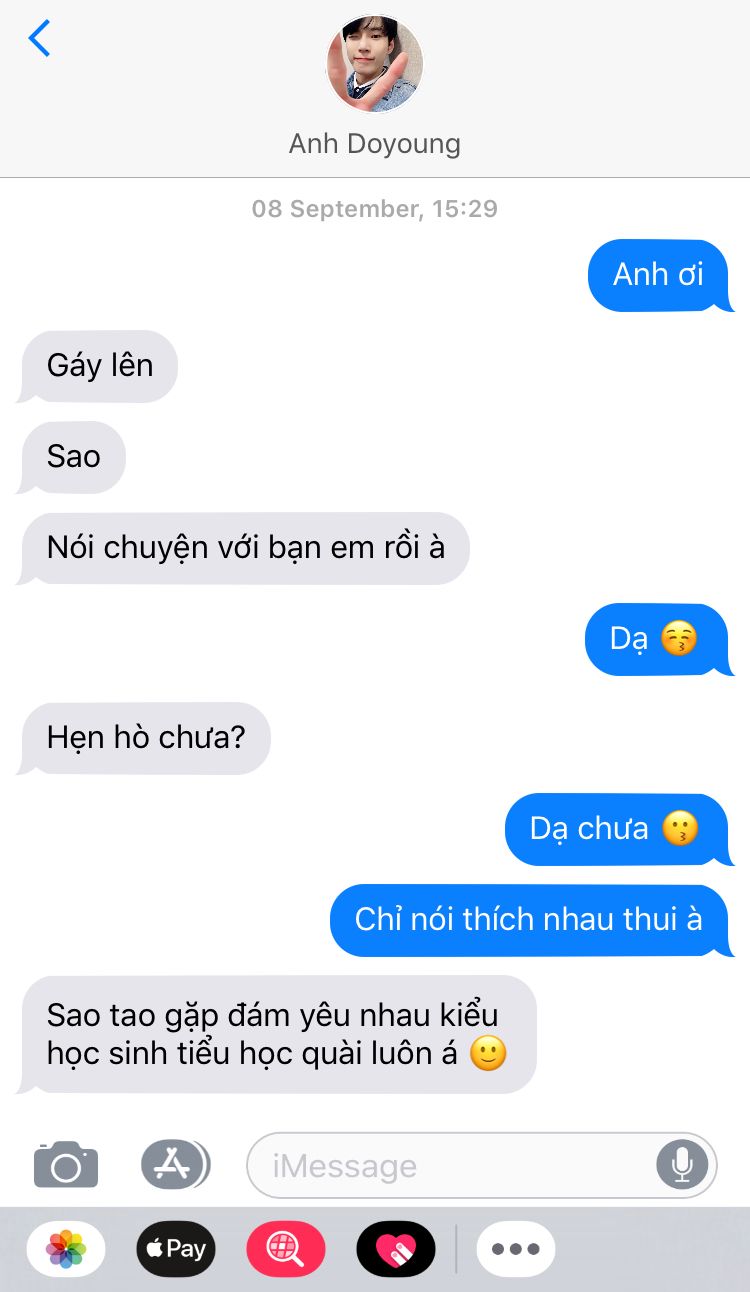Tap the "Dạ chưa" blue message bubble
The width and height of the screenshot is (750, 1292).
click(x=618, y=829)
